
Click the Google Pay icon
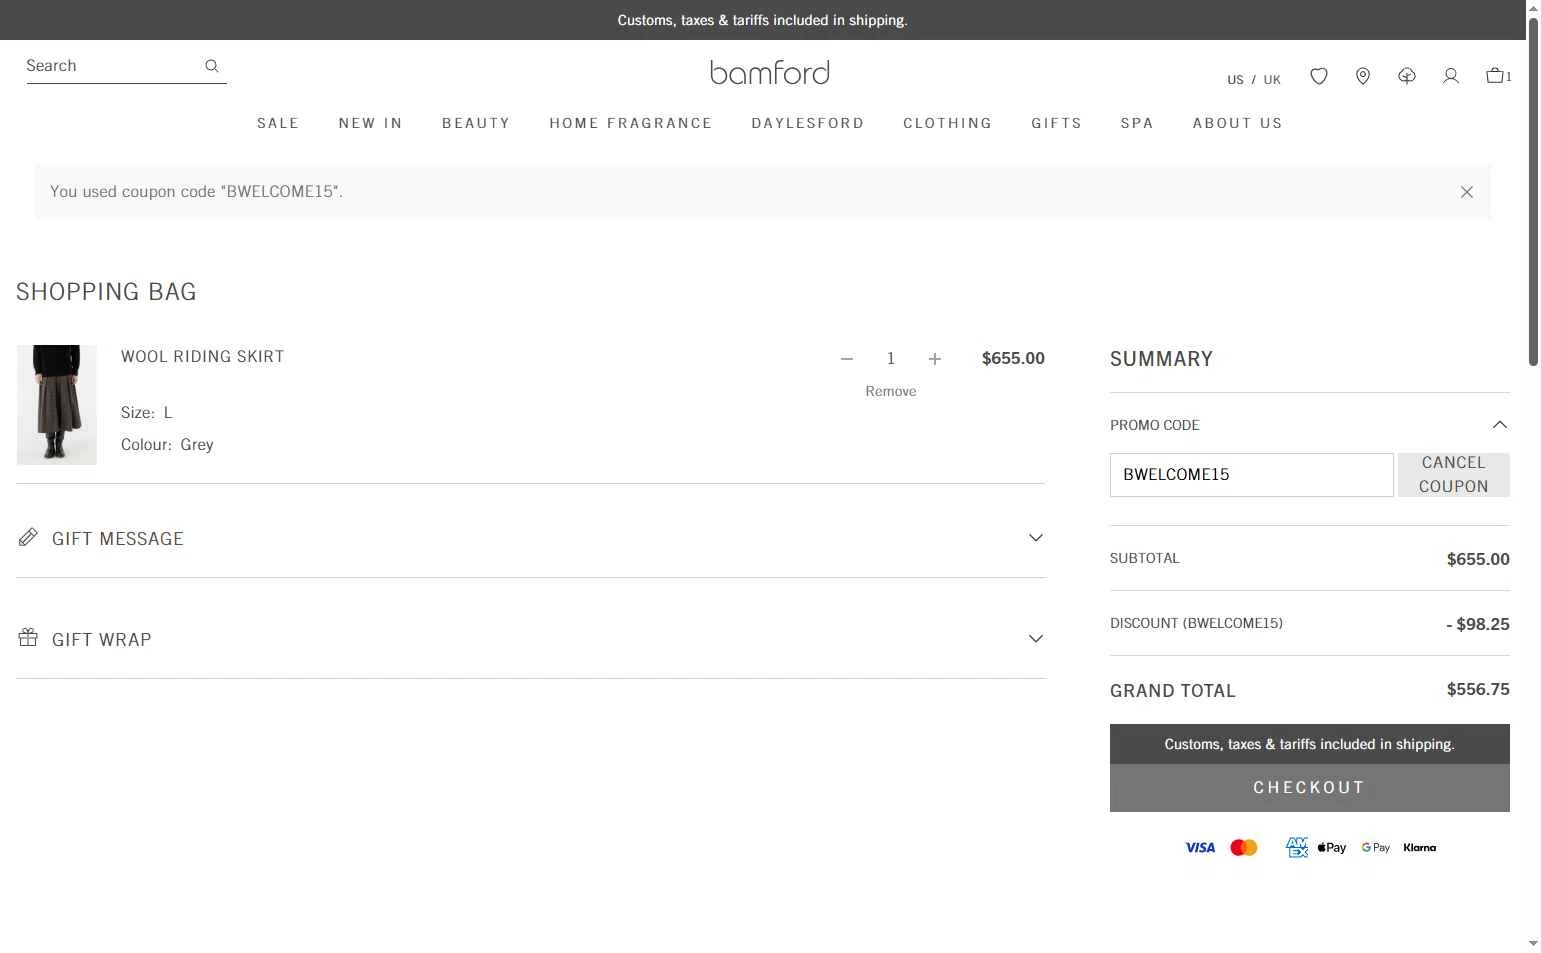coord(1376,848)
